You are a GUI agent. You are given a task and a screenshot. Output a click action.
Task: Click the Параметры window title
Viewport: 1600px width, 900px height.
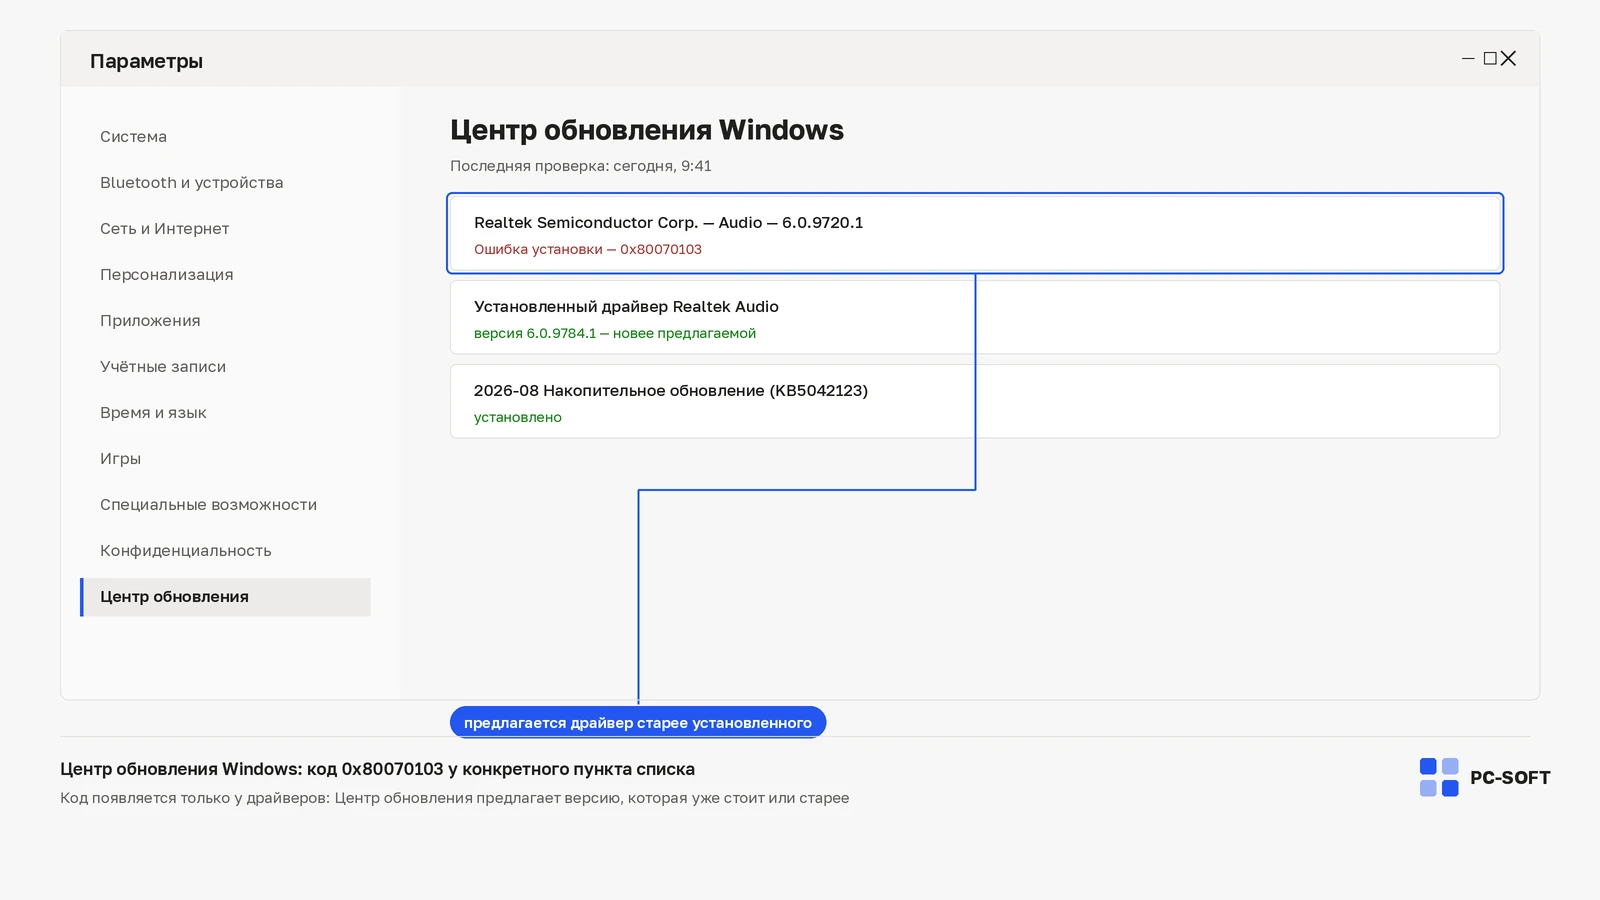[146, 61]
